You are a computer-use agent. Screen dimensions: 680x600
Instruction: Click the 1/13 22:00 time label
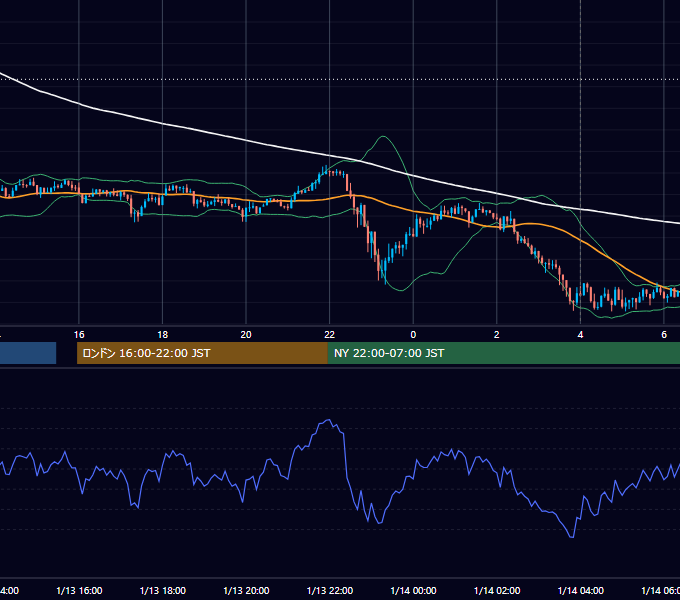point(330,590)
